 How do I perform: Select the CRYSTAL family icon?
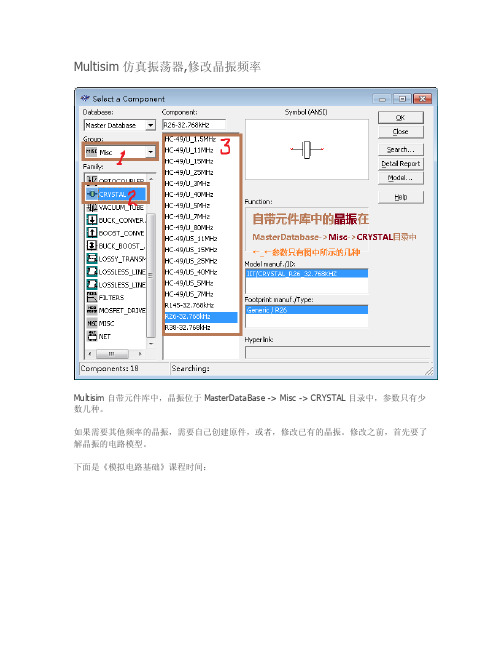[x=92, y=194]
